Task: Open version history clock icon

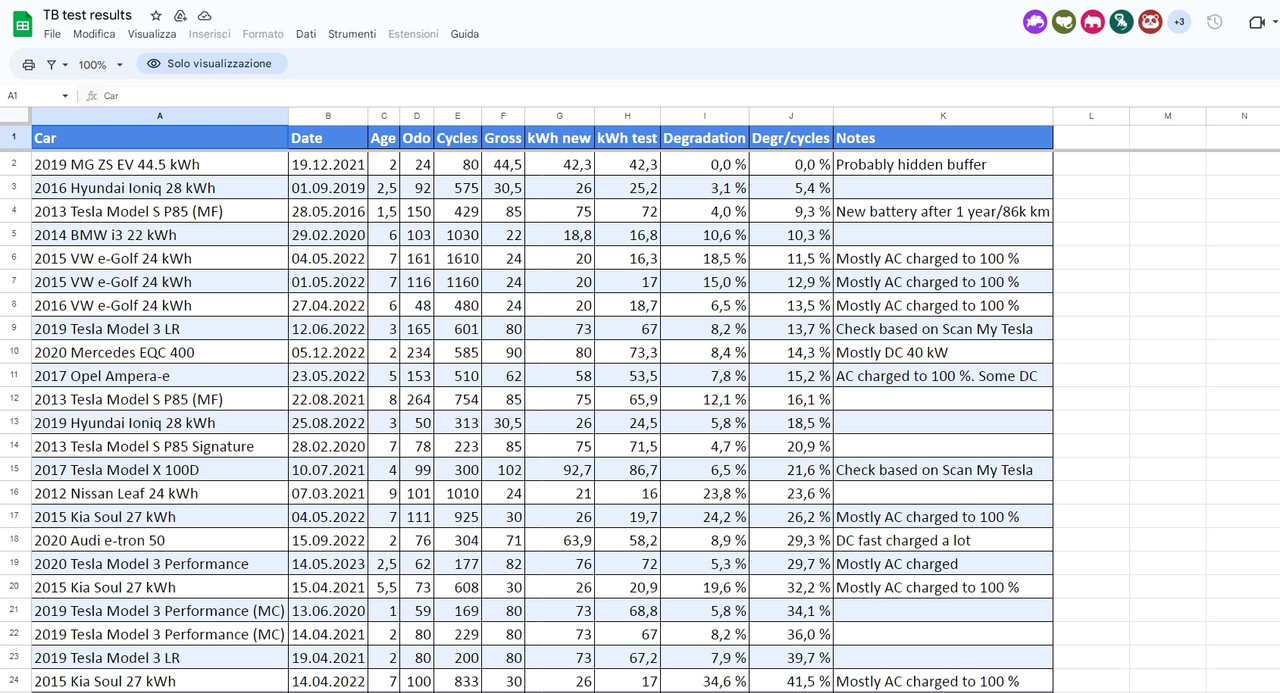Action: pos(1215,21)
